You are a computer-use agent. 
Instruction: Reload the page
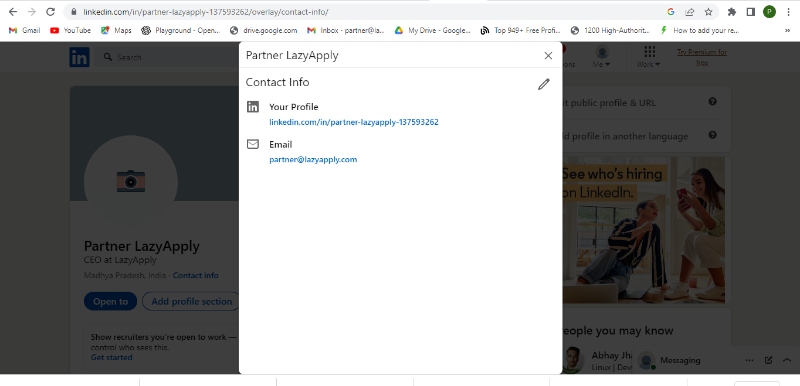point(50,11)
